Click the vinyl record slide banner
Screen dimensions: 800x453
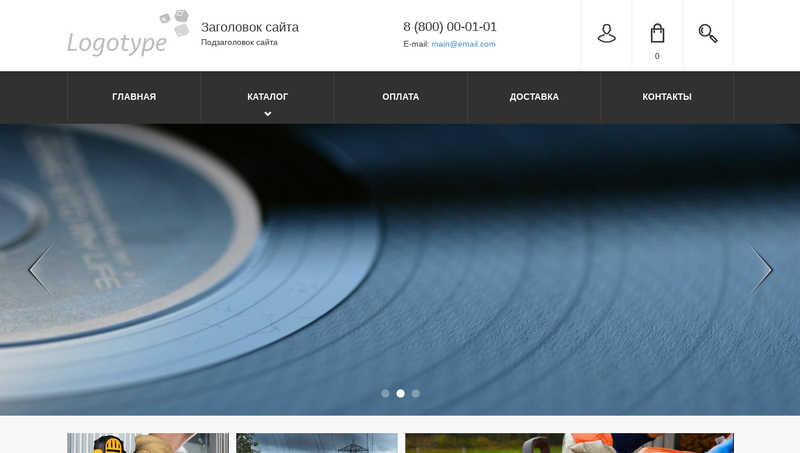click(x=400, y=269)
